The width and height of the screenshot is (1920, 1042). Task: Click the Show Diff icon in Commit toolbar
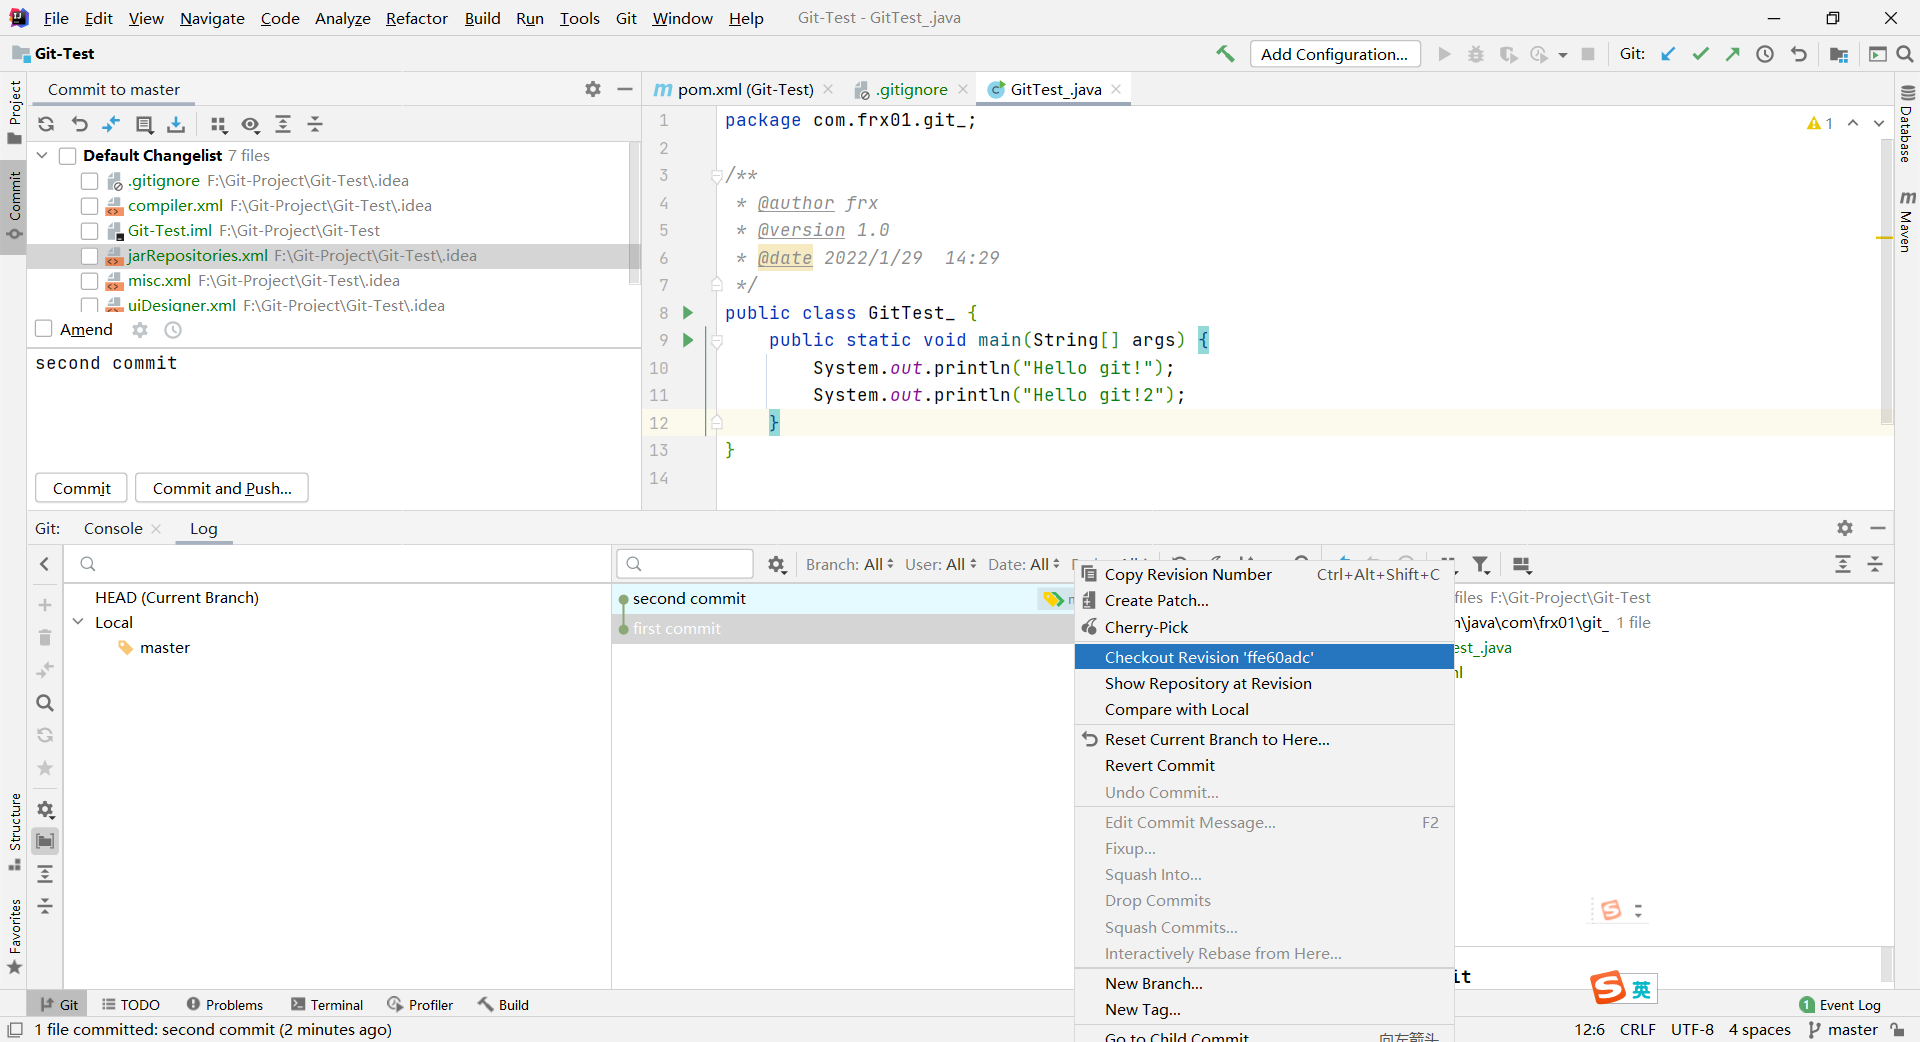click(x=111, y=124)
